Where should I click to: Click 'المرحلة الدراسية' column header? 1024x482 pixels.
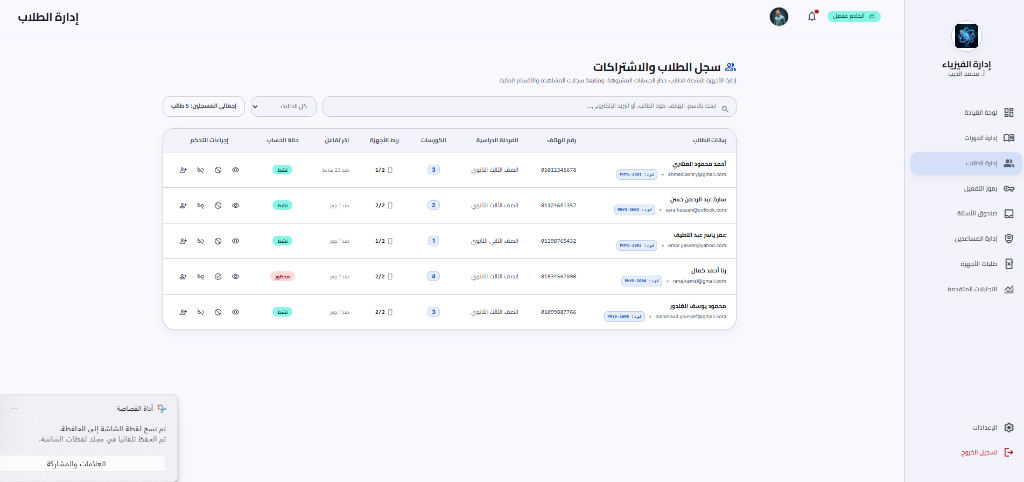pyautogui.click(x=495, y=140)
